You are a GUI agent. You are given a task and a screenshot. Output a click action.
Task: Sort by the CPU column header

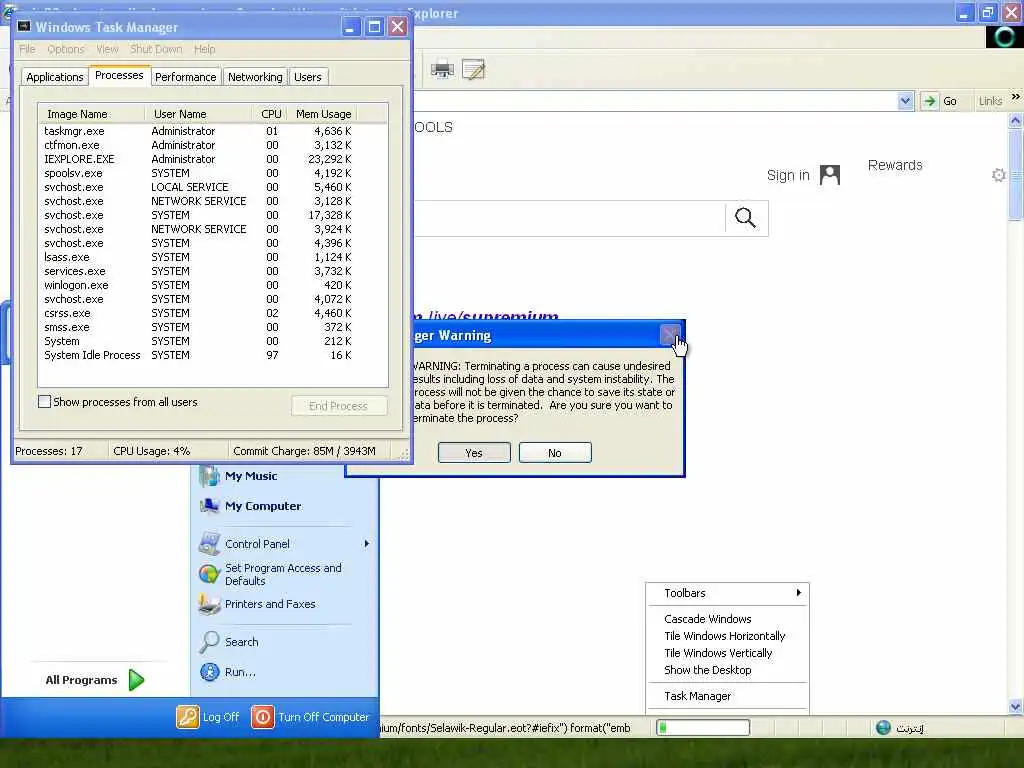(x=270, y=114)
